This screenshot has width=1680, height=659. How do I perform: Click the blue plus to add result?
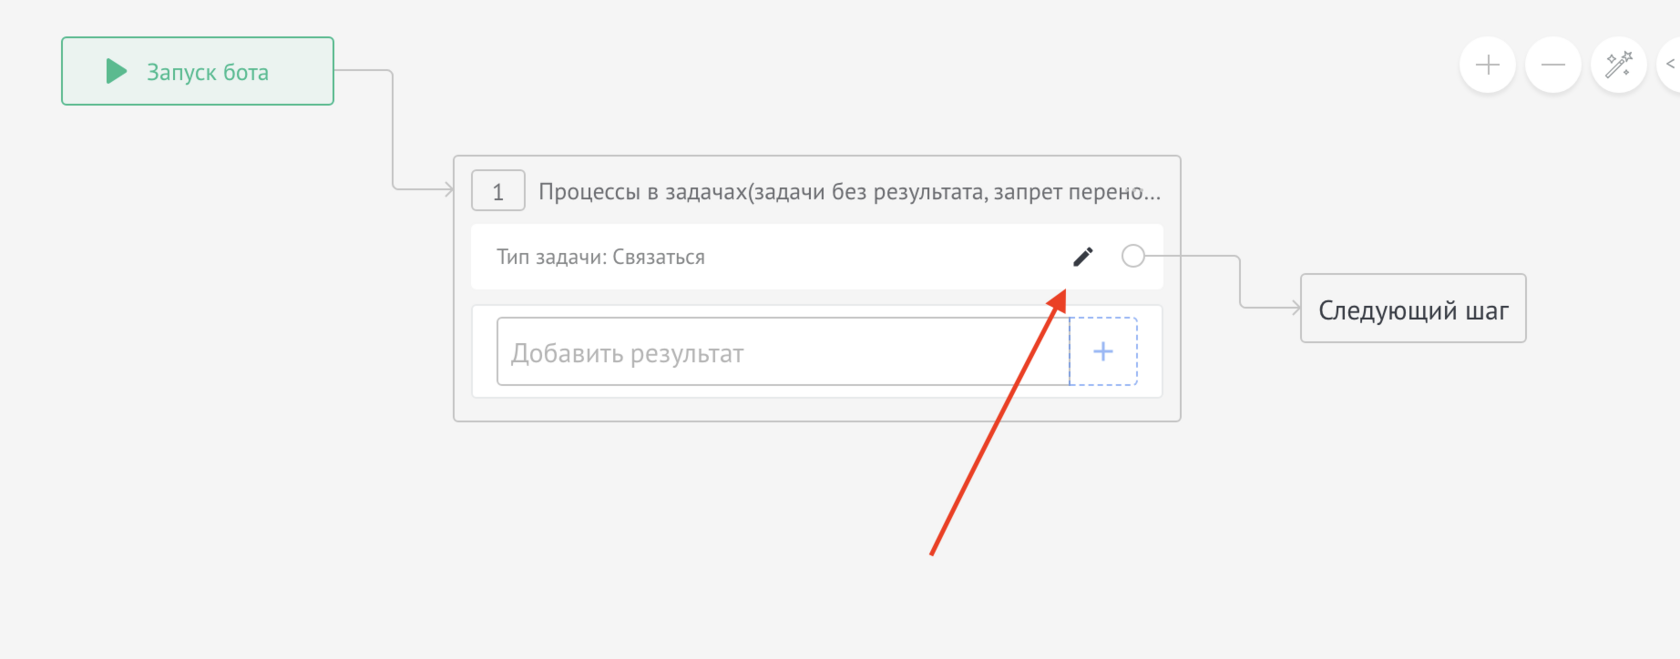pos(1103,352)
